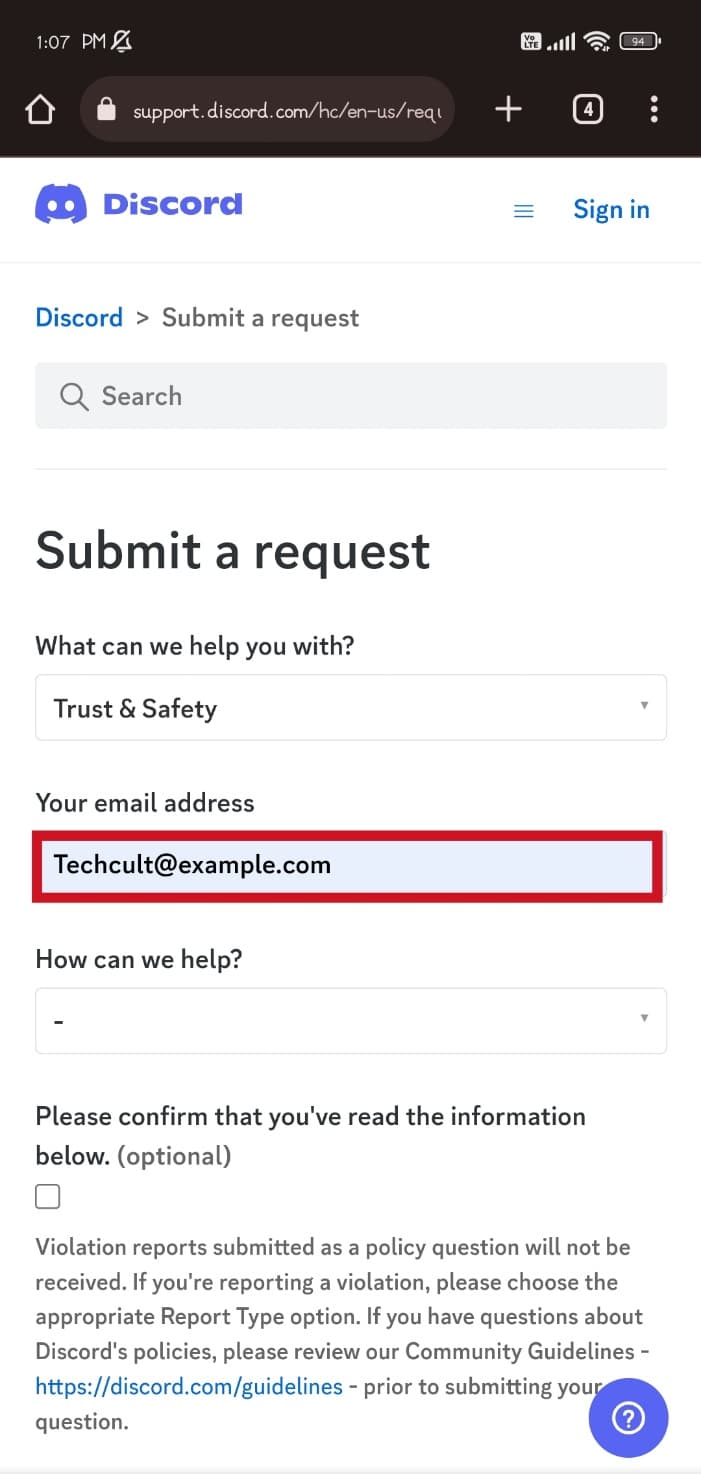Toggle the optional information confirmation box
Viewport: 701px width, 1474px height.
47,1196
